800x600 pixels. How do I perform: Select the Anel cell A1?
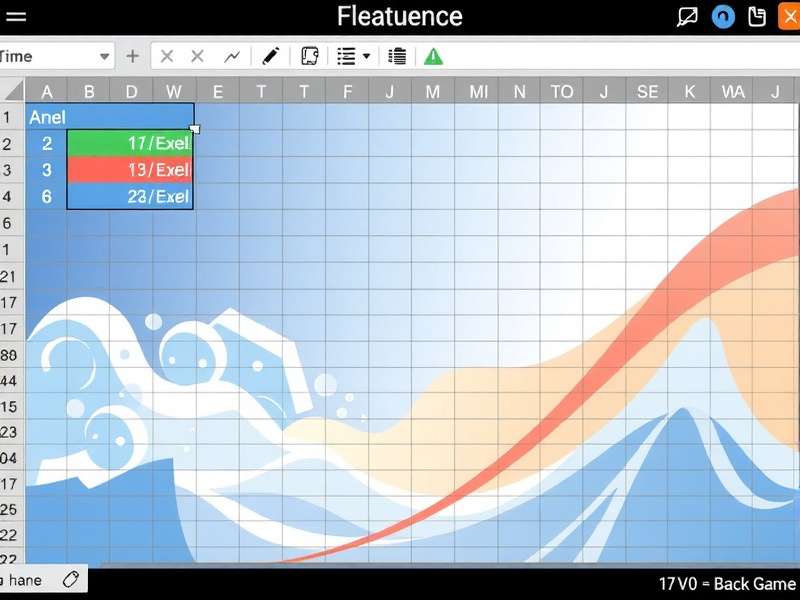[x=47, y=116]
